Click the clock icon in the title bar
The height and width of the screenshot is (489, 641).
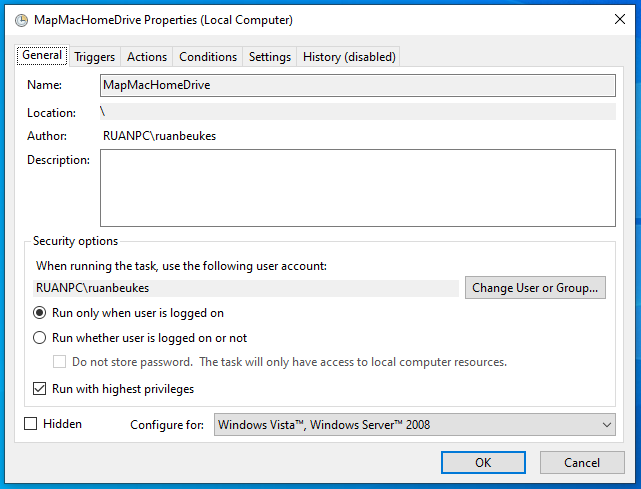click(x=22, y=19)
